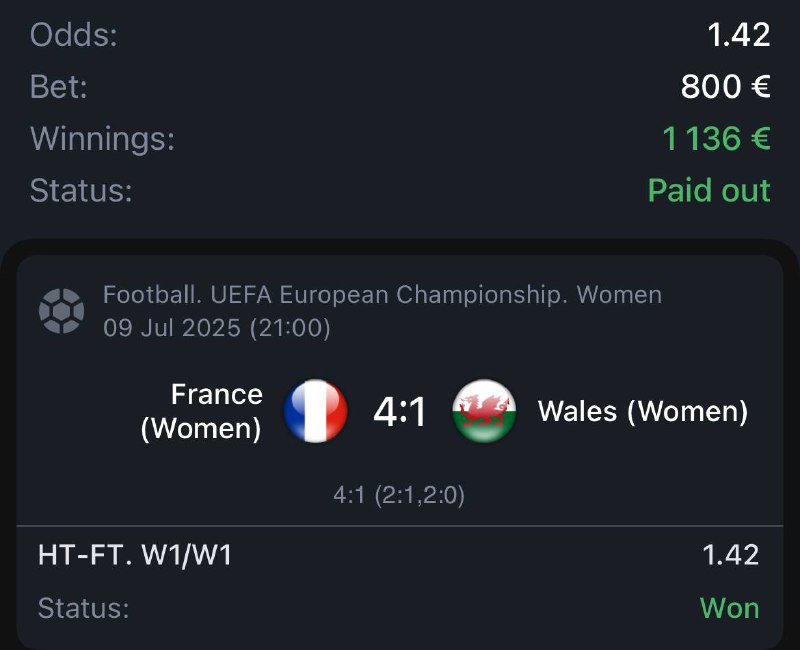This screenshot has height=650, width=800.
Task: Tap the Odds label at the top
Action: (x=74, y=35)
